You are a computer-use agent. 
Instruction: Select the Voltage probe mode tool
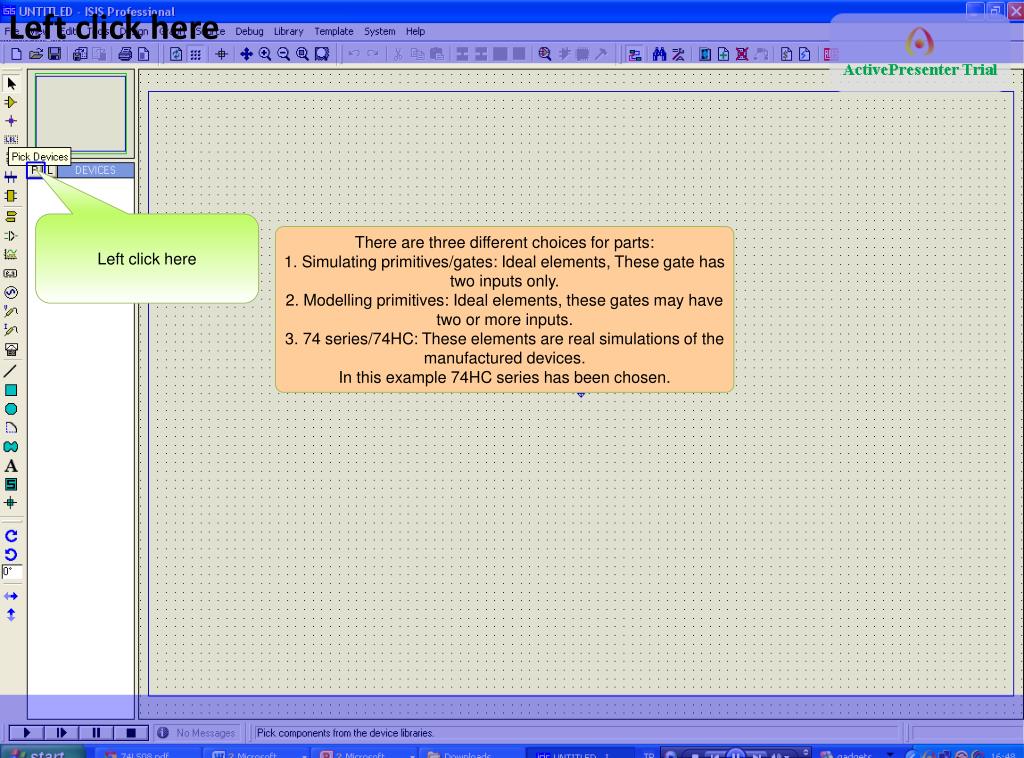pyautogui.click(x=11, y=311)
